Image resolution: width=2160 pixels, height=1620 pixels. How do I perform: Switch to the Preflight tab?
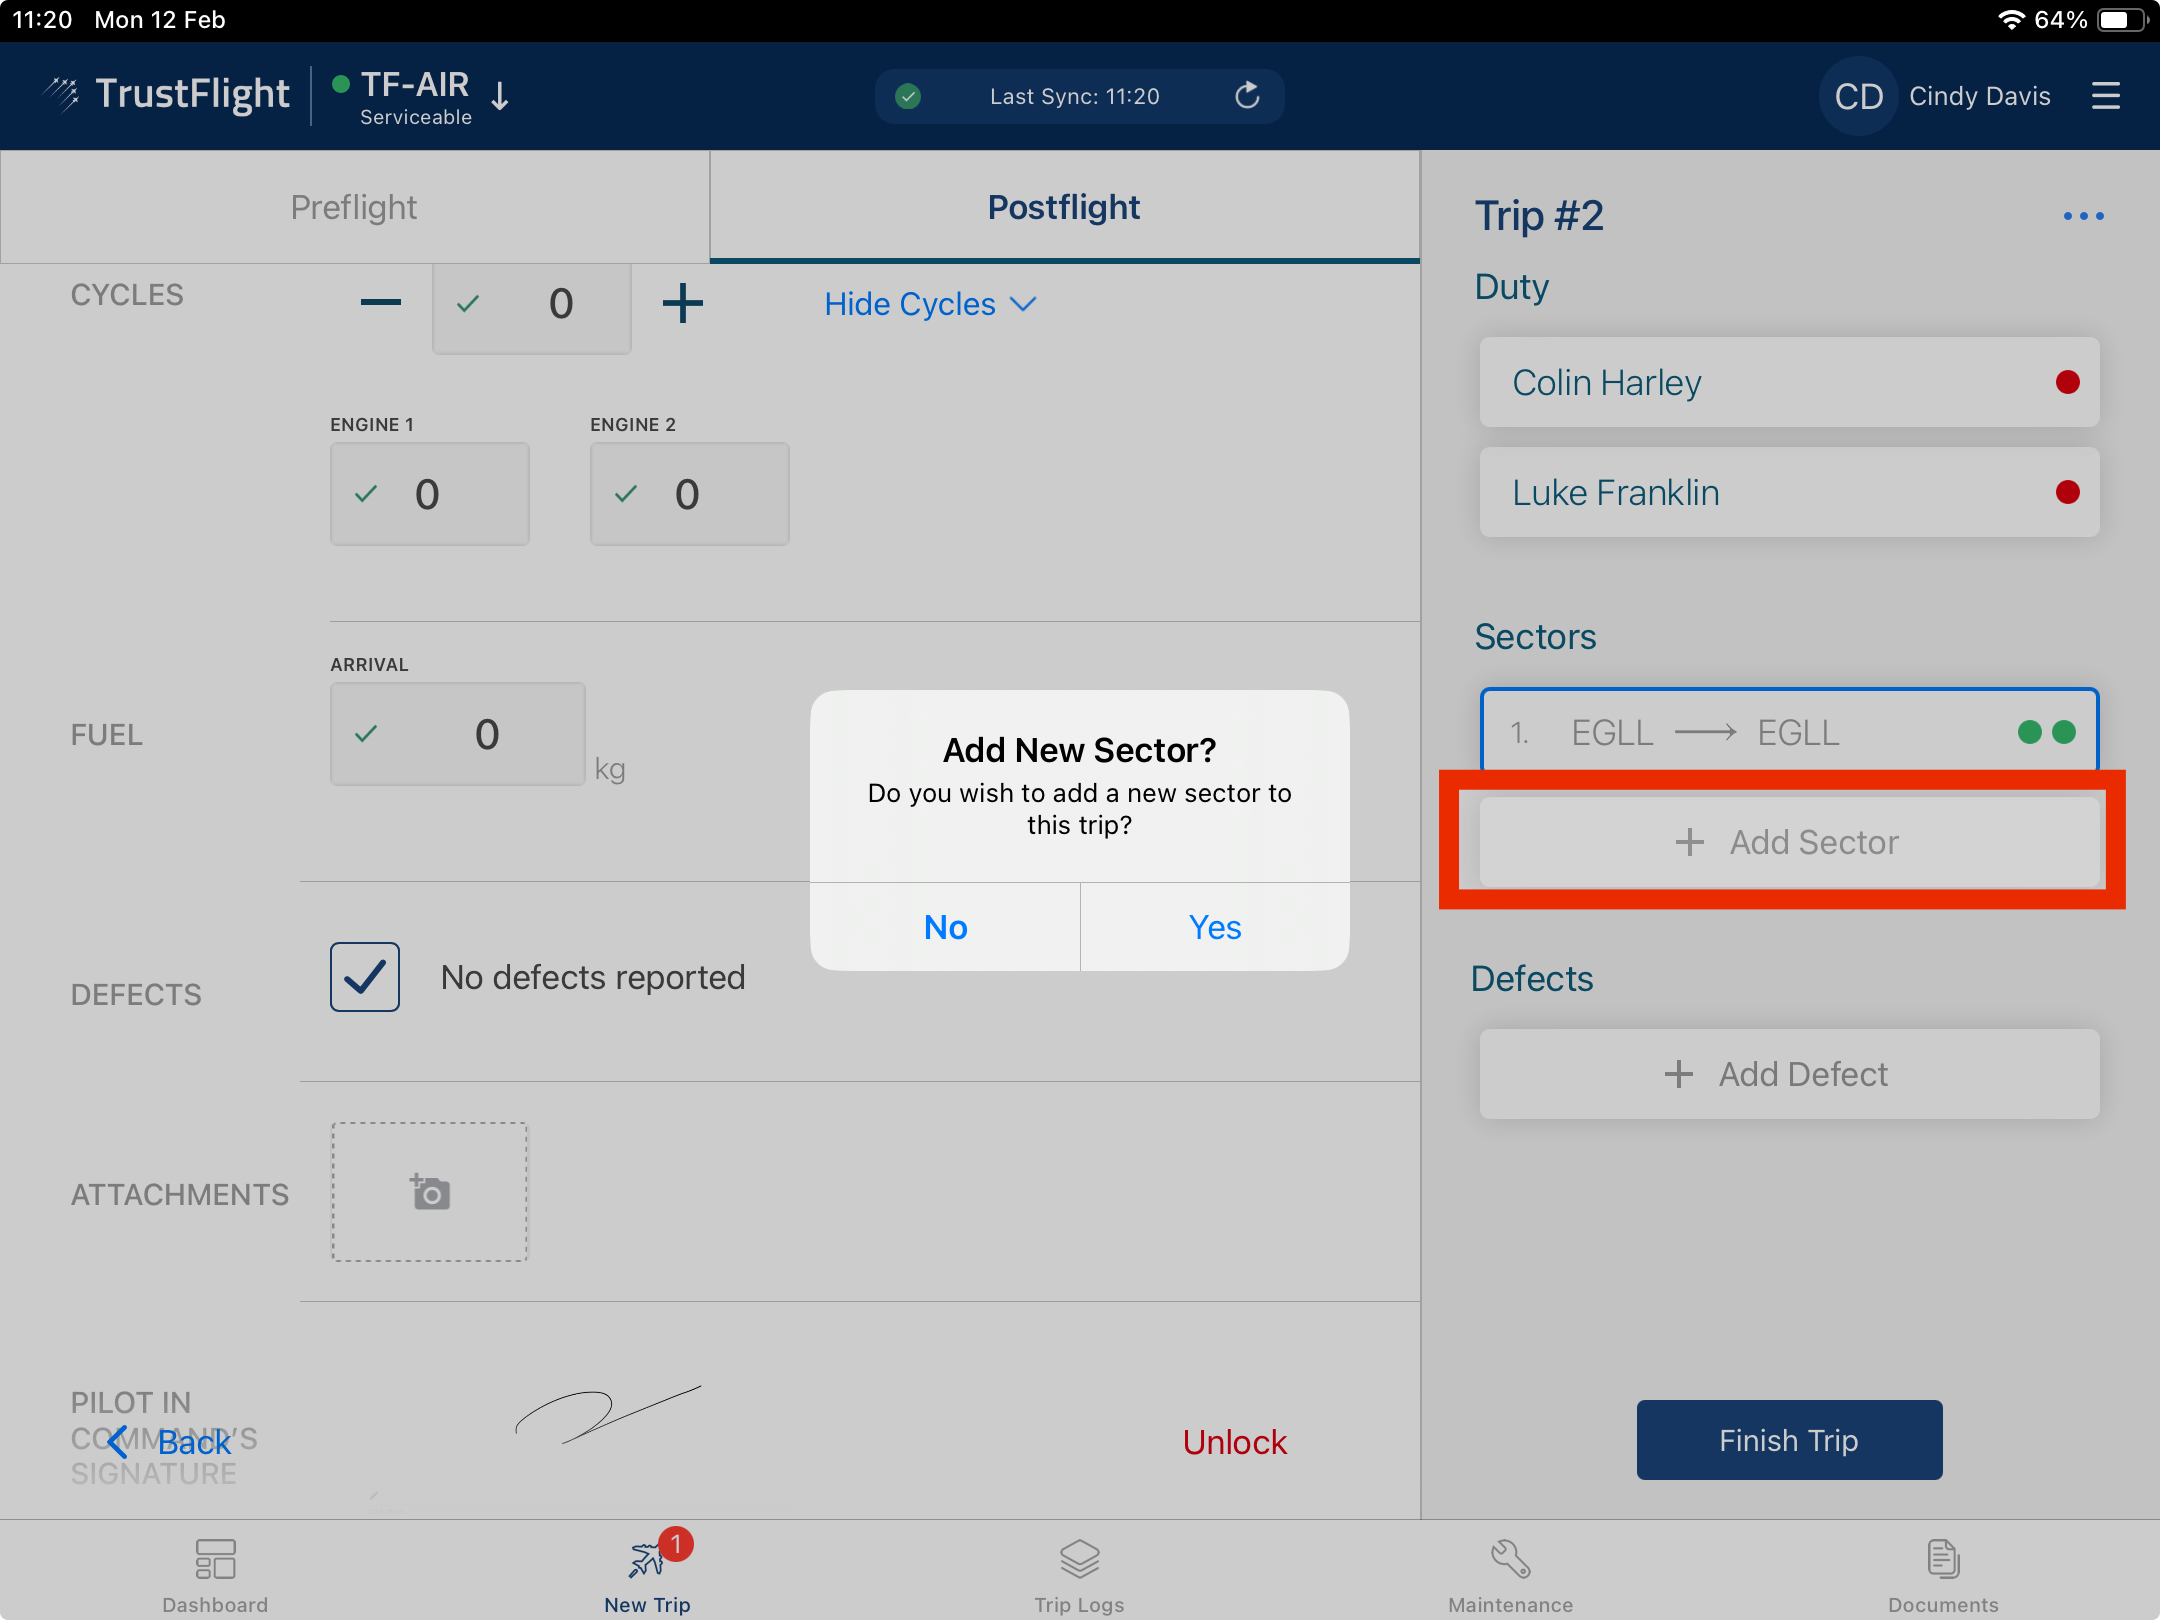coord(354,207)
